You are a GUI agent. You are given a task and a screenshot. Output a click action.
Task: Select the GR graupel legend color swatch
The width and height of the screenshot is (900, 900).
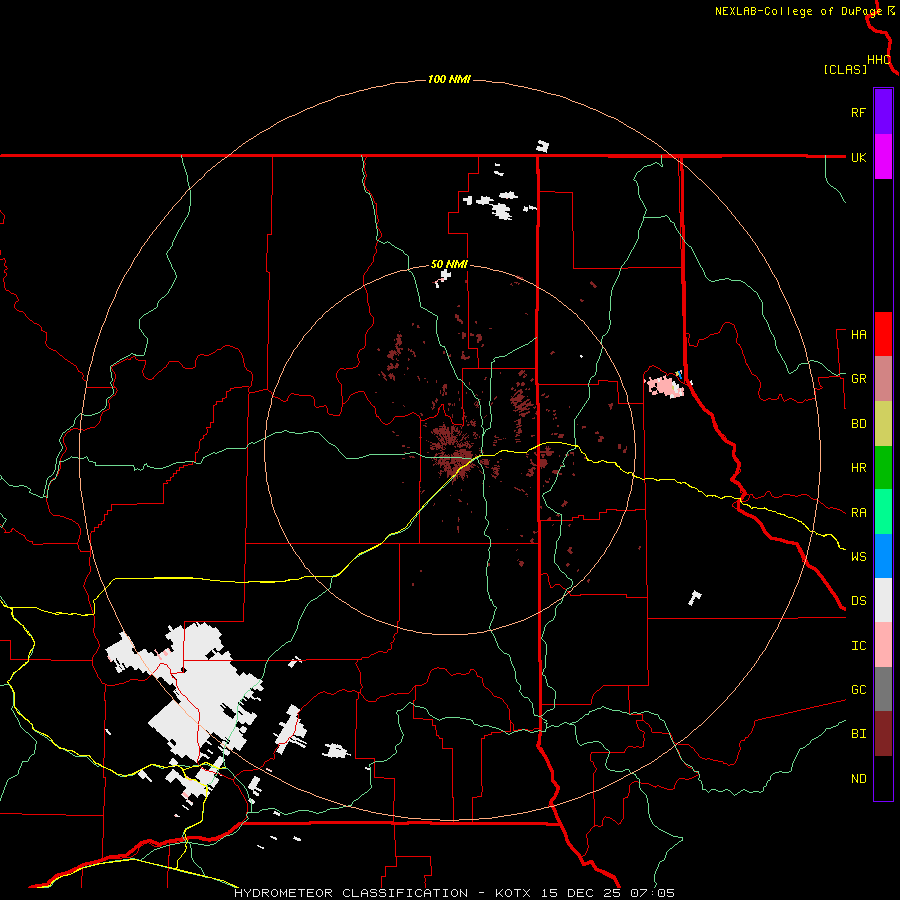point(883,378)
